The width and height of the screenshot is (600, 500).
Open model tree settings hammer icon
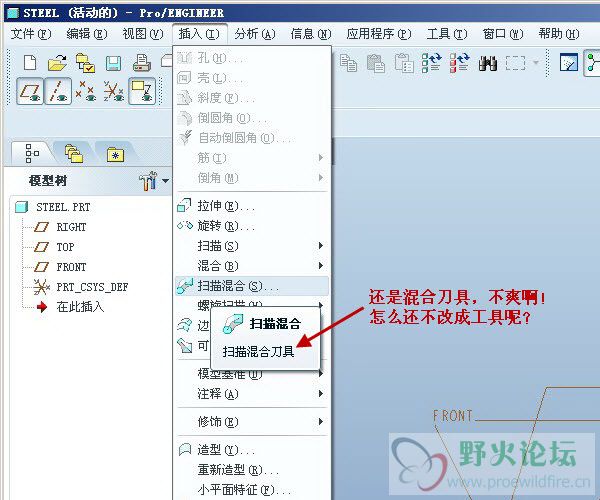pos(148,181)
